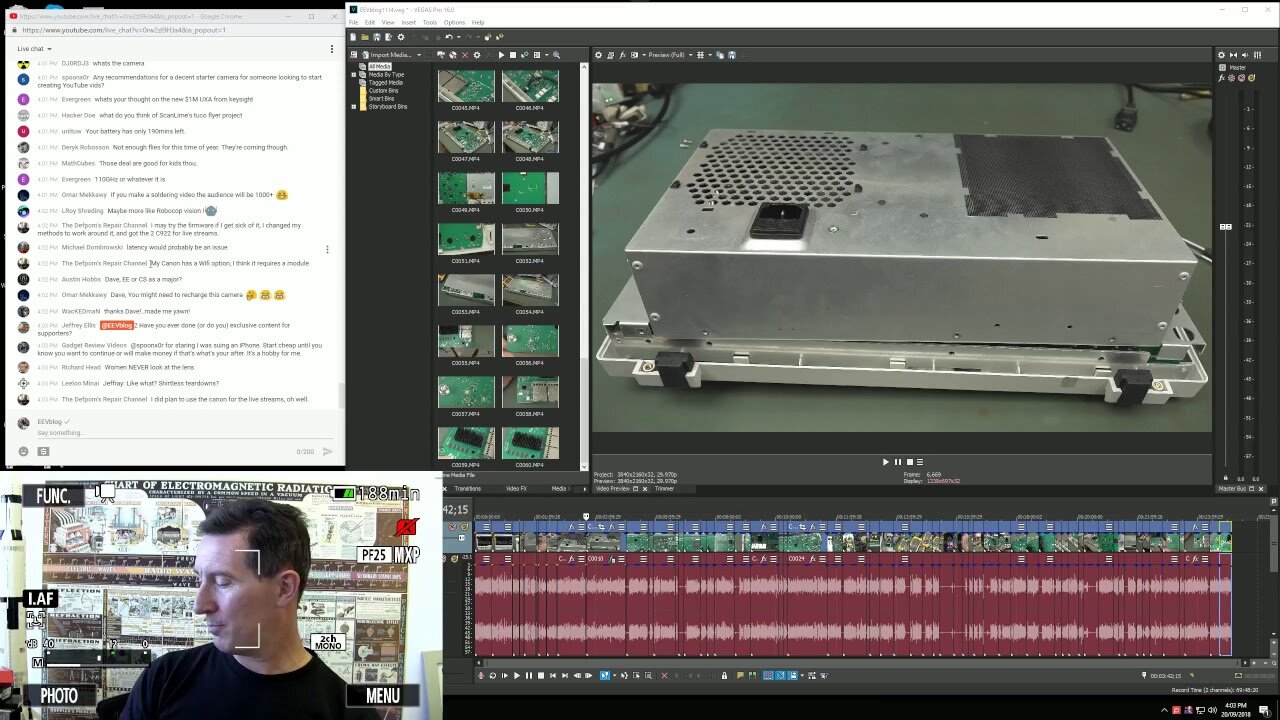Copy preview snapshot to clipboard icon
This screenshot has width=1280, height=720.
[x=720, y=54]
